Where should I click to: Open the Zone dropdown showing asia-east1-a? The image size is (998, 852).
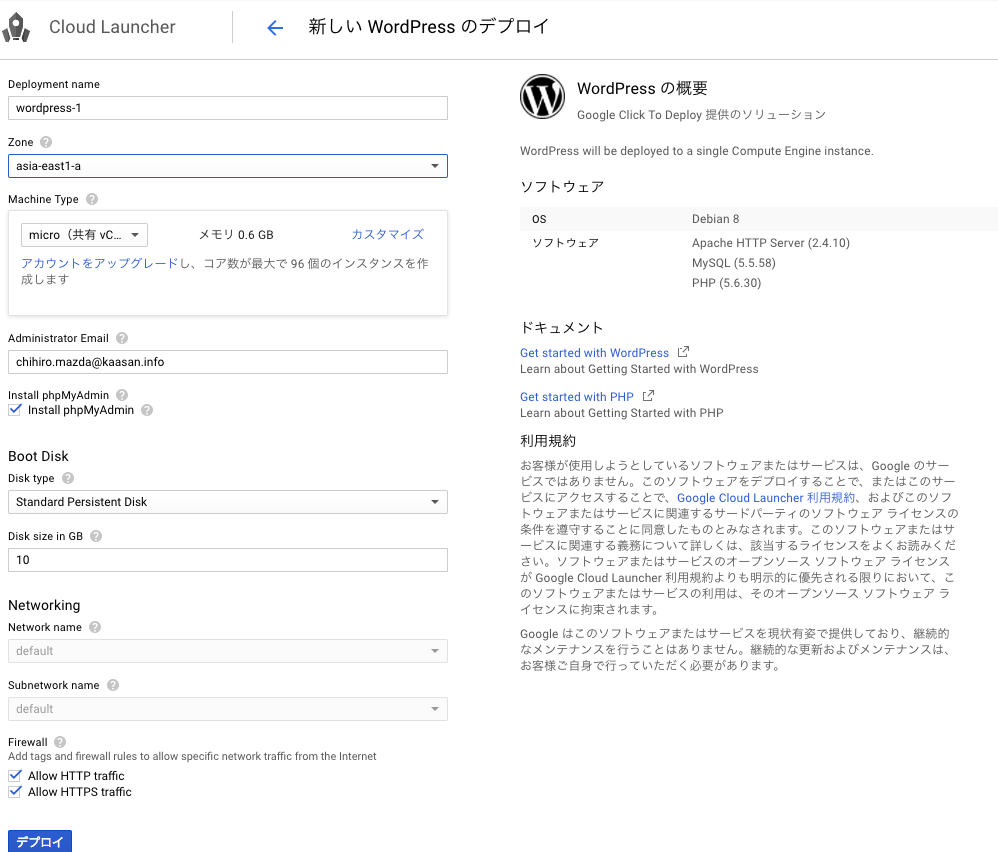click(227, 166)
